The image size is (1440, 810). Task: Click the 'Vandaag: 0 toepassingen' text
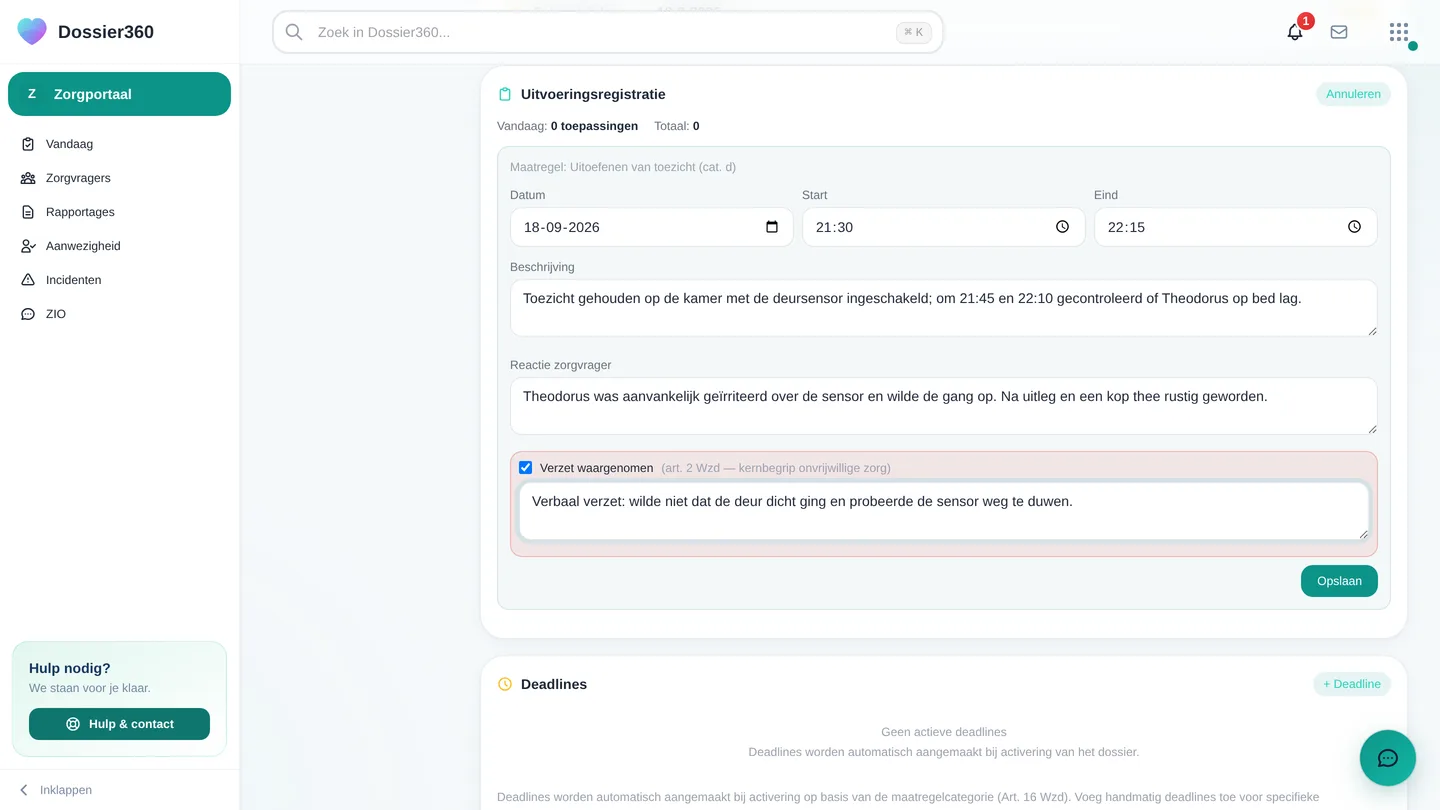coord(567,126)
